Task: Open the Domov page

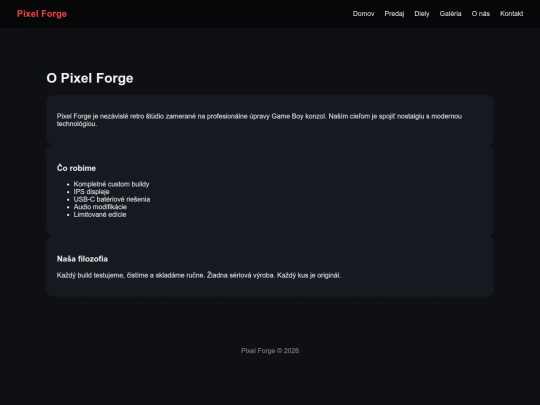Action: click(x=363, y=14)
